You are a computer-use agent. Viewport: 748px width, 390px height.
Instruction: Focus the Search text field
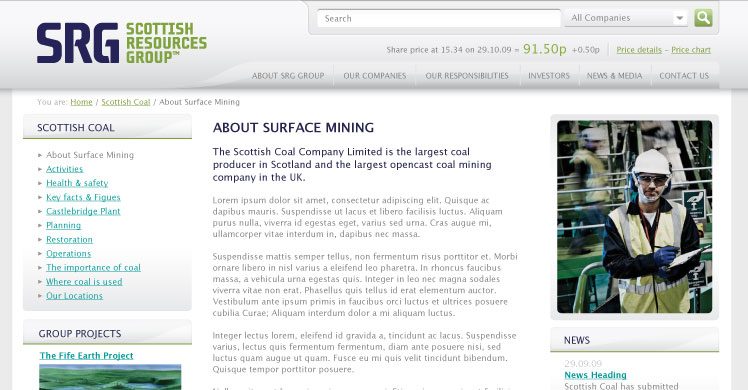pyautogui.click(x=439, y=19)
